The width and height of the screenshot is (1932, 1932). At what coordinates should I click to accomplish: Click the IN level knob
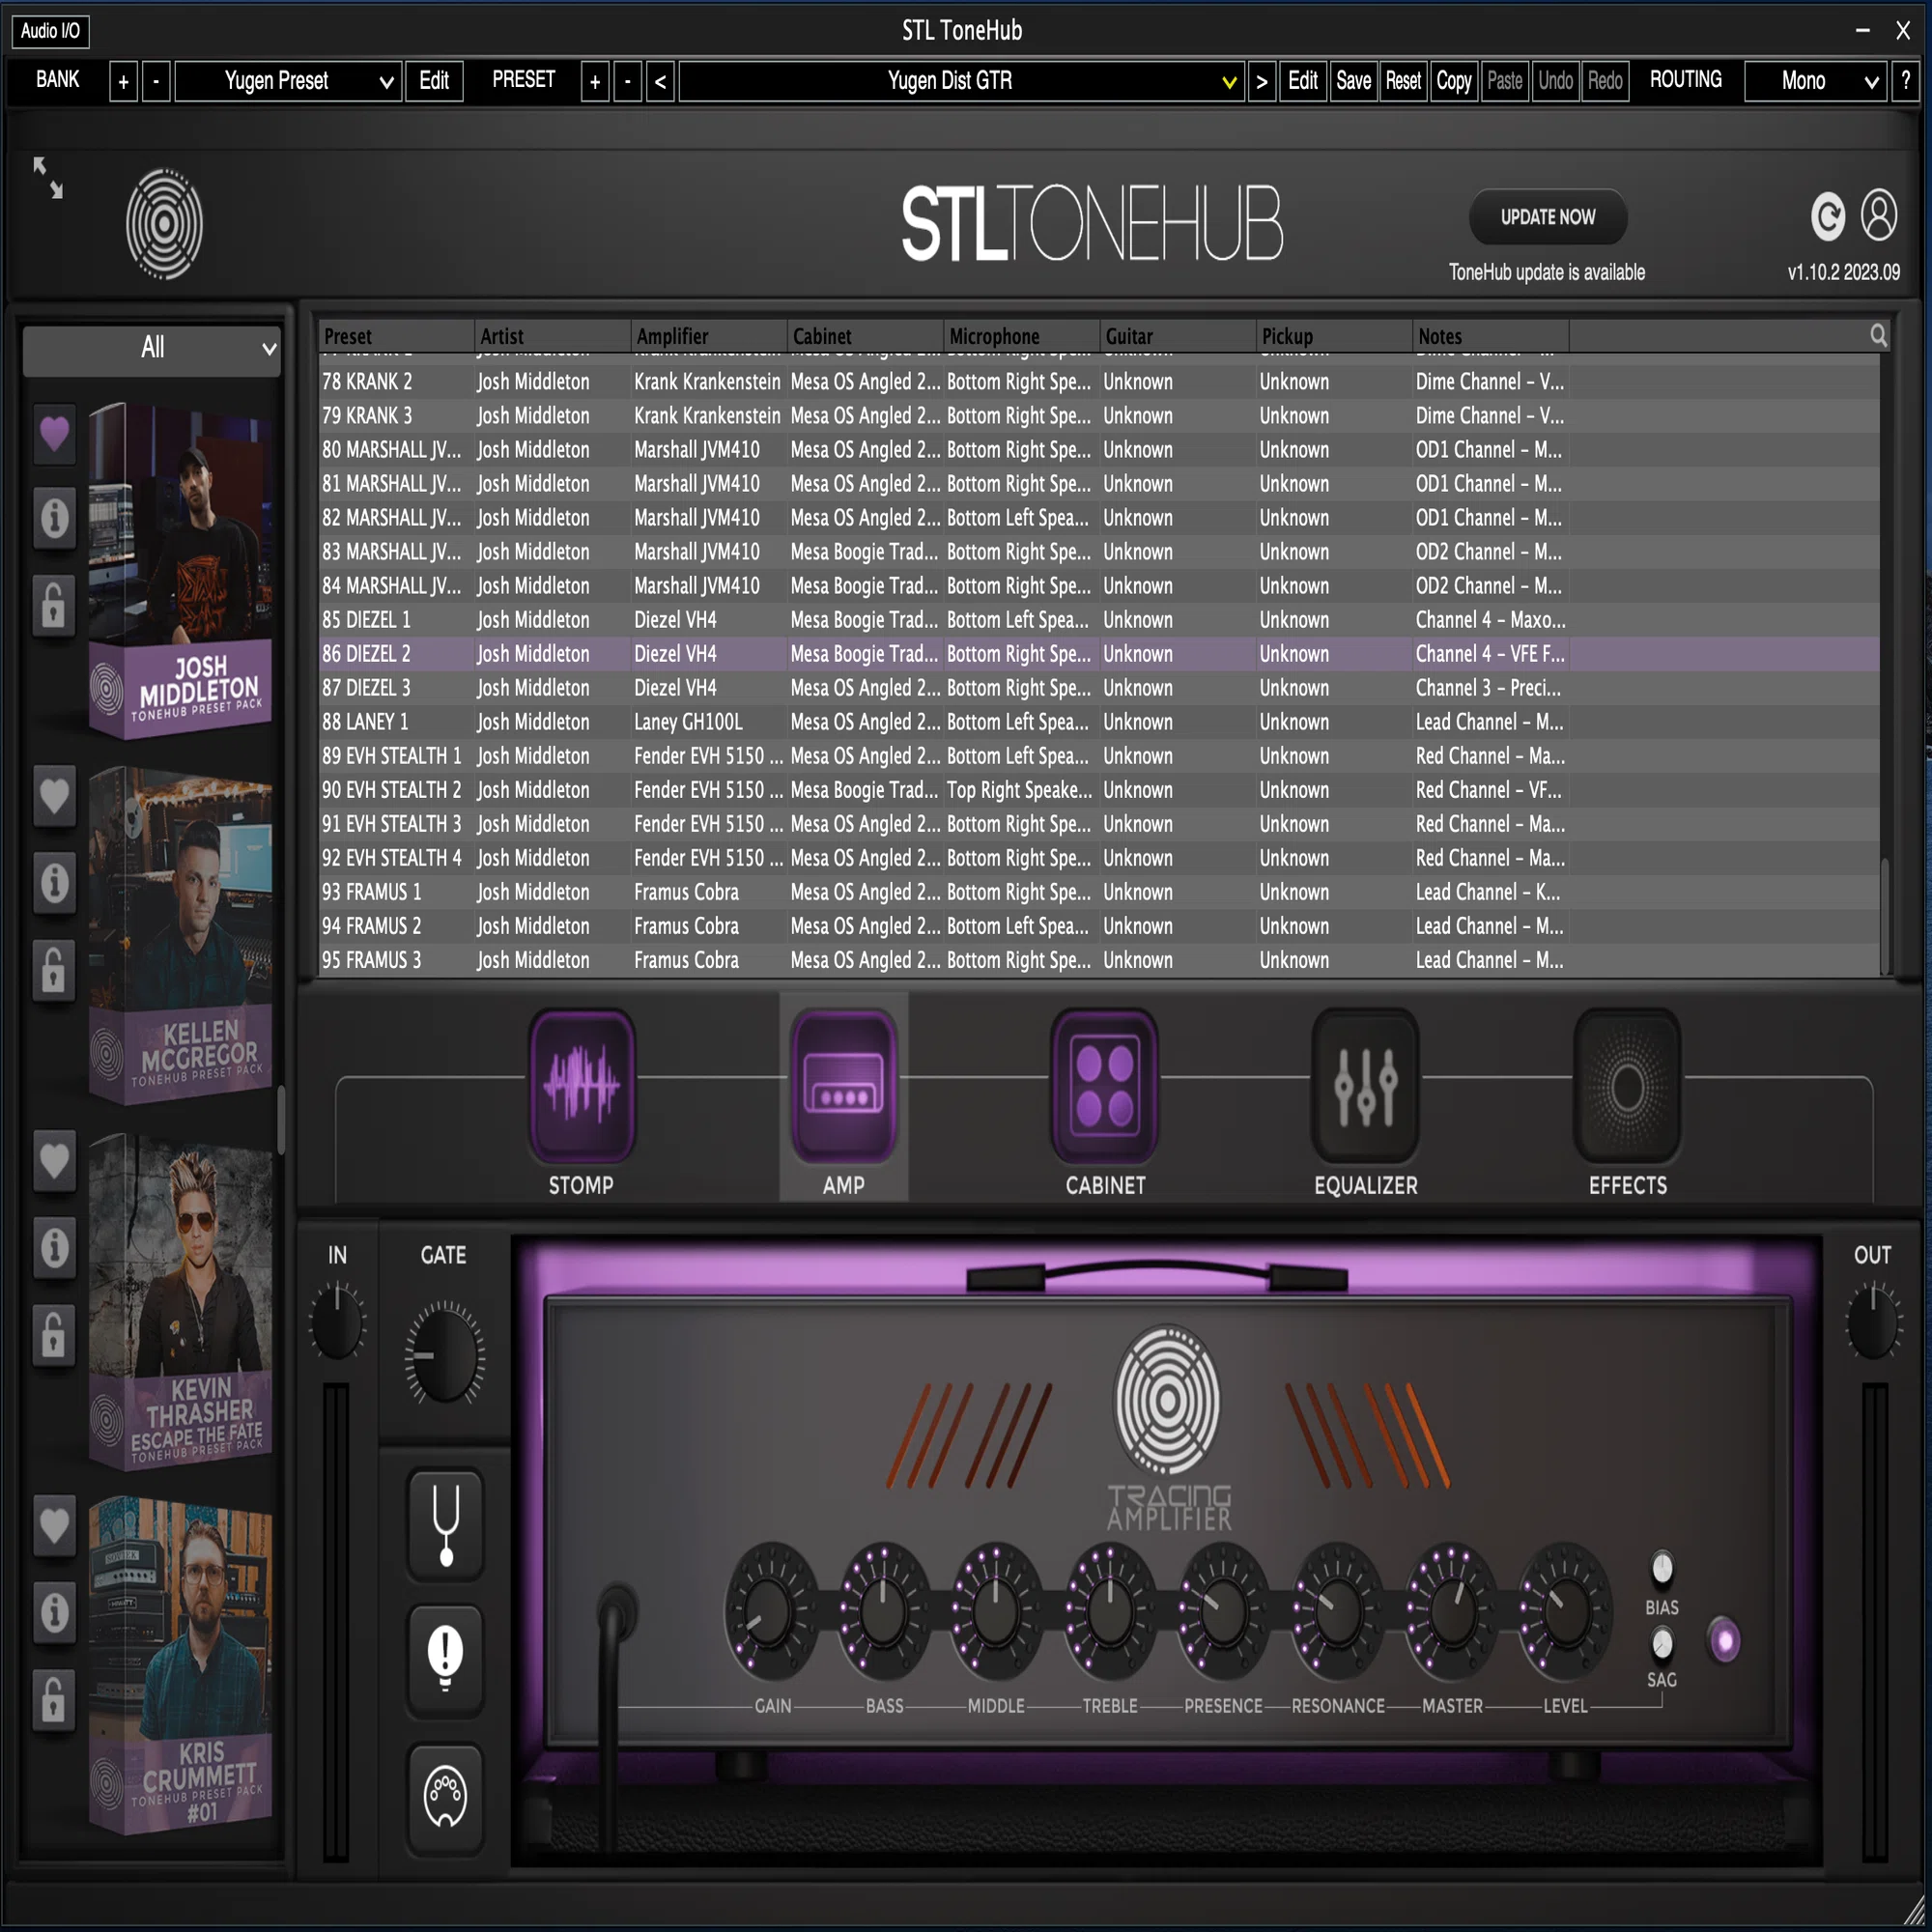[x=337, y=1322]
